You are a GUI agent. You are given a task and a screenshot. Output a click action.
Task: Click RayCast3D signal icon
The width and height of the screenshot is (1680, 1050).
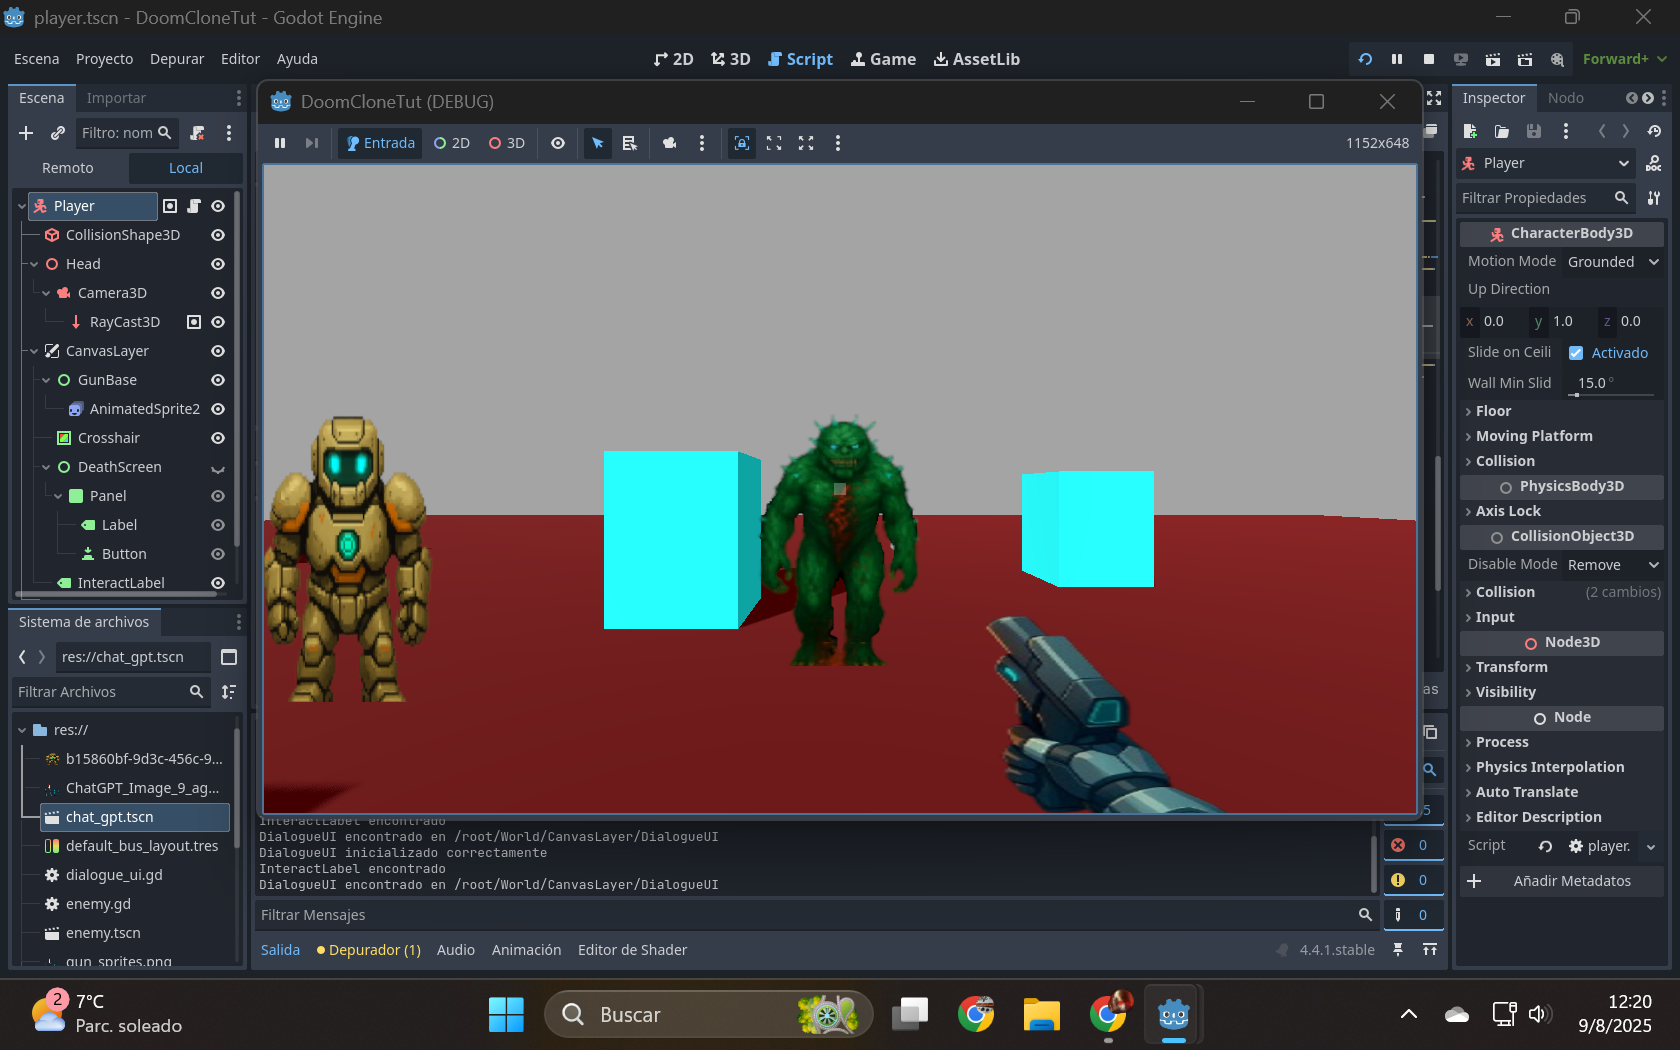194,322
